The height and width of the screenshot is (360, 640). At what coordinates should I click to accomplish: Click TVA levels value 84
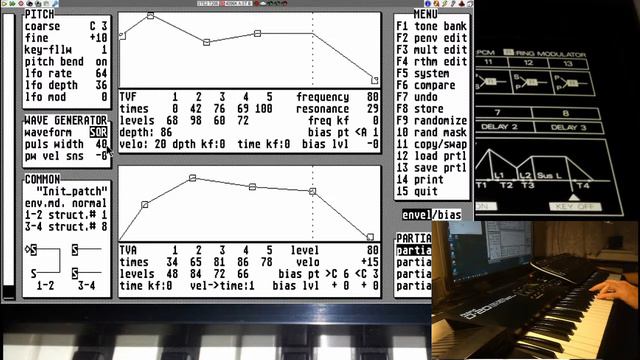pos(196,274)
